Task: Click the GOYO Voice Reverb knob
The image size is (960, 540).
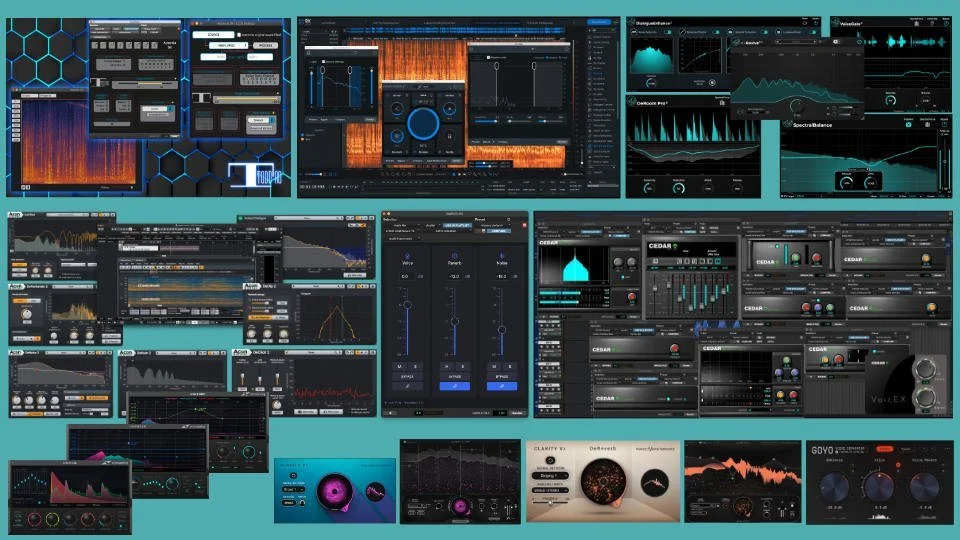Action: click(925, 487)
